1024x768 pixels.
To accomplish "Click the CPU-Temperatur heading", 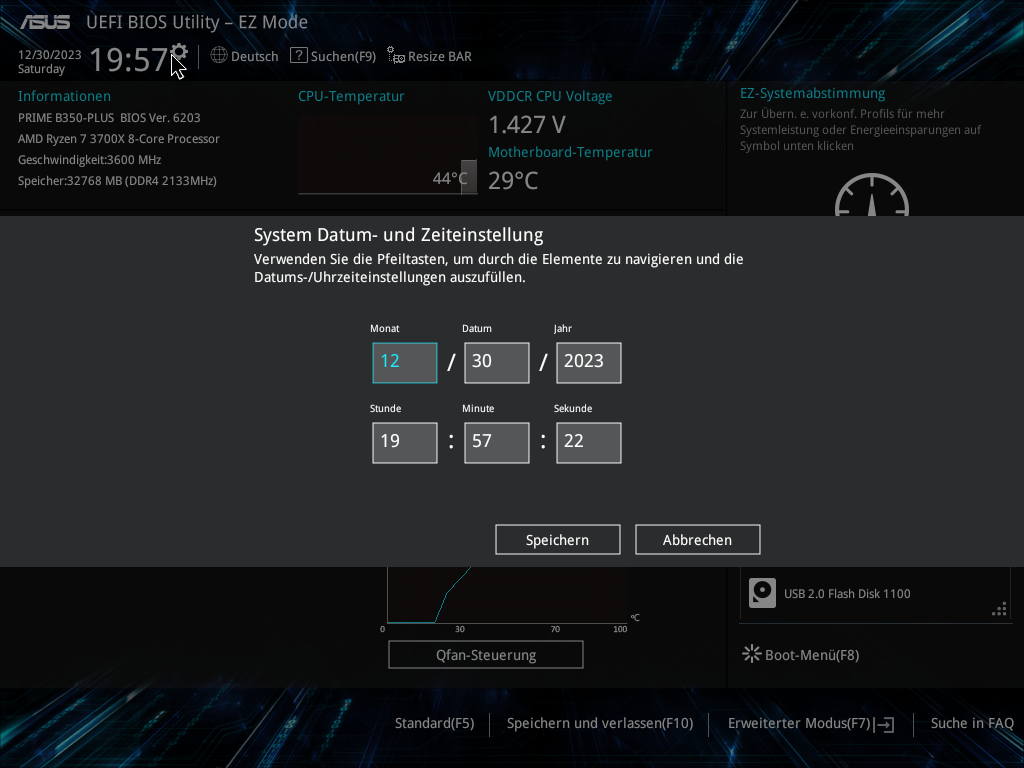I will point(351,96).
